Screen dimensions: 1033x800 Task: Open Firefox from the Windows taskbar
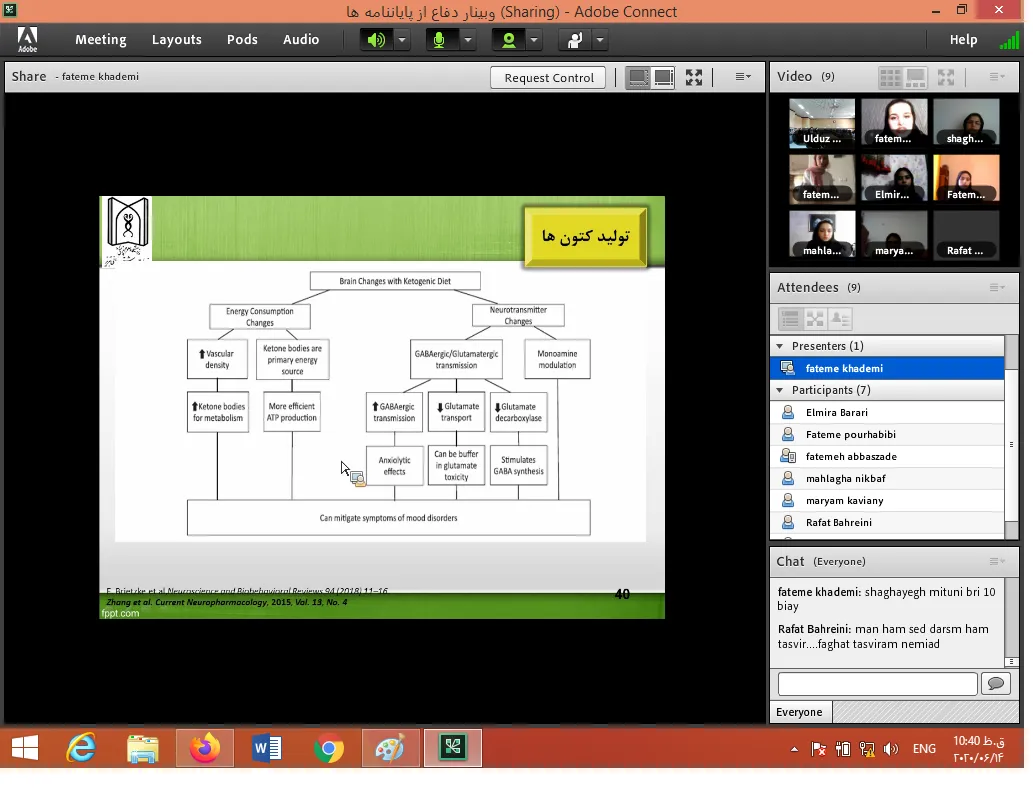click(205, 748)
